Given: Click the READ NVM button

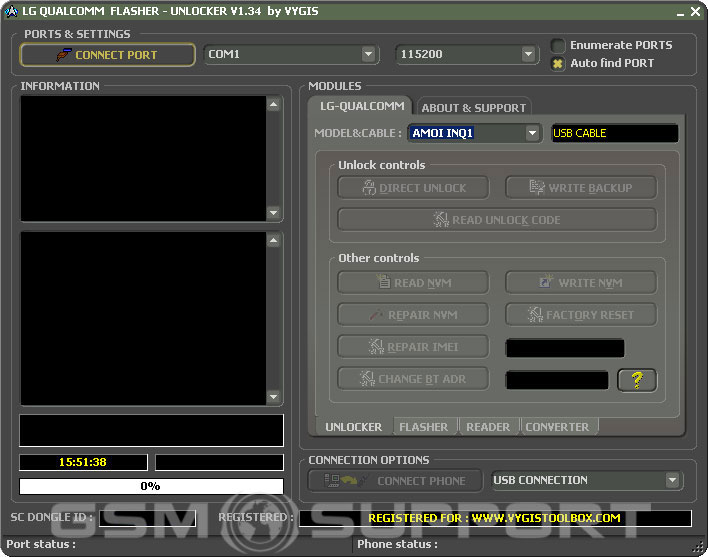Looking at the screenshot, I should click(413, 283).
